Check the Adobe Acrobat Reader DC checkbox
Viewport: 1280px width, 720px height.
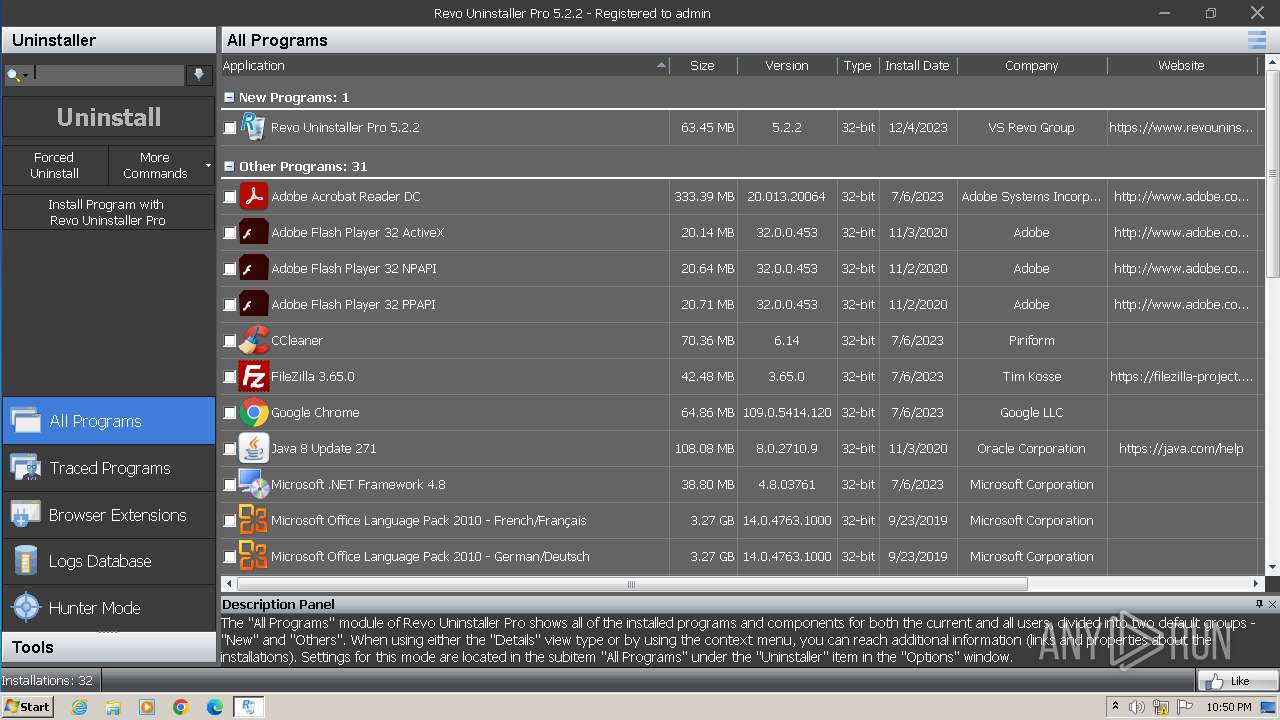coord(230,197)
